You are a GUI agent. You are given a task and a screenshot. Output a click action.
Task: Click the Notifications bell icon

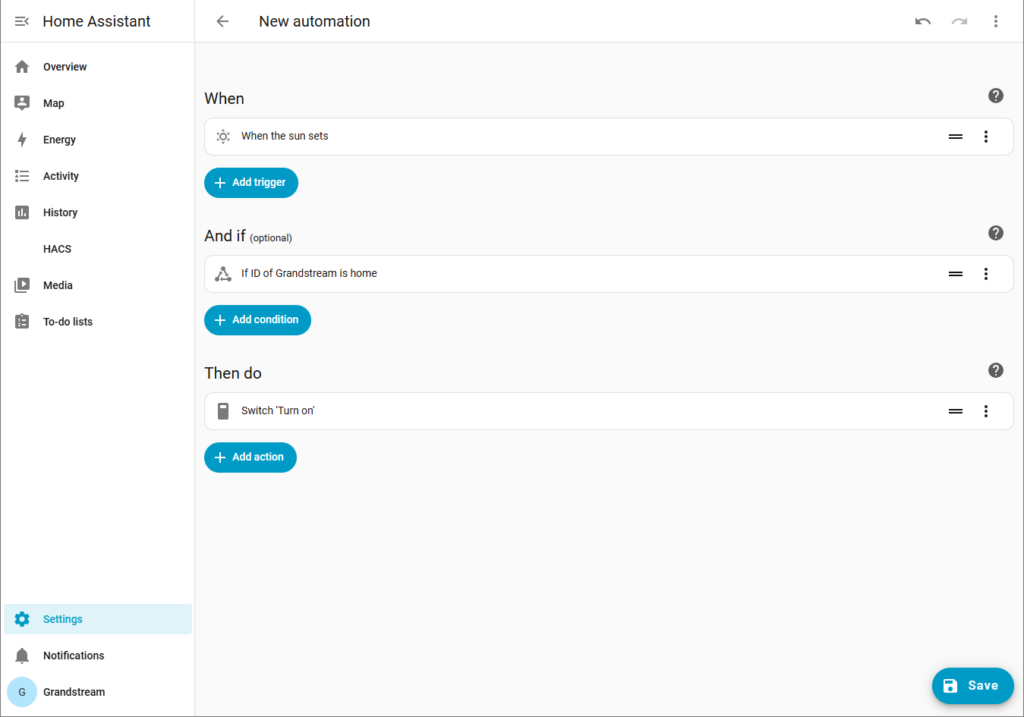pos(22,656)
